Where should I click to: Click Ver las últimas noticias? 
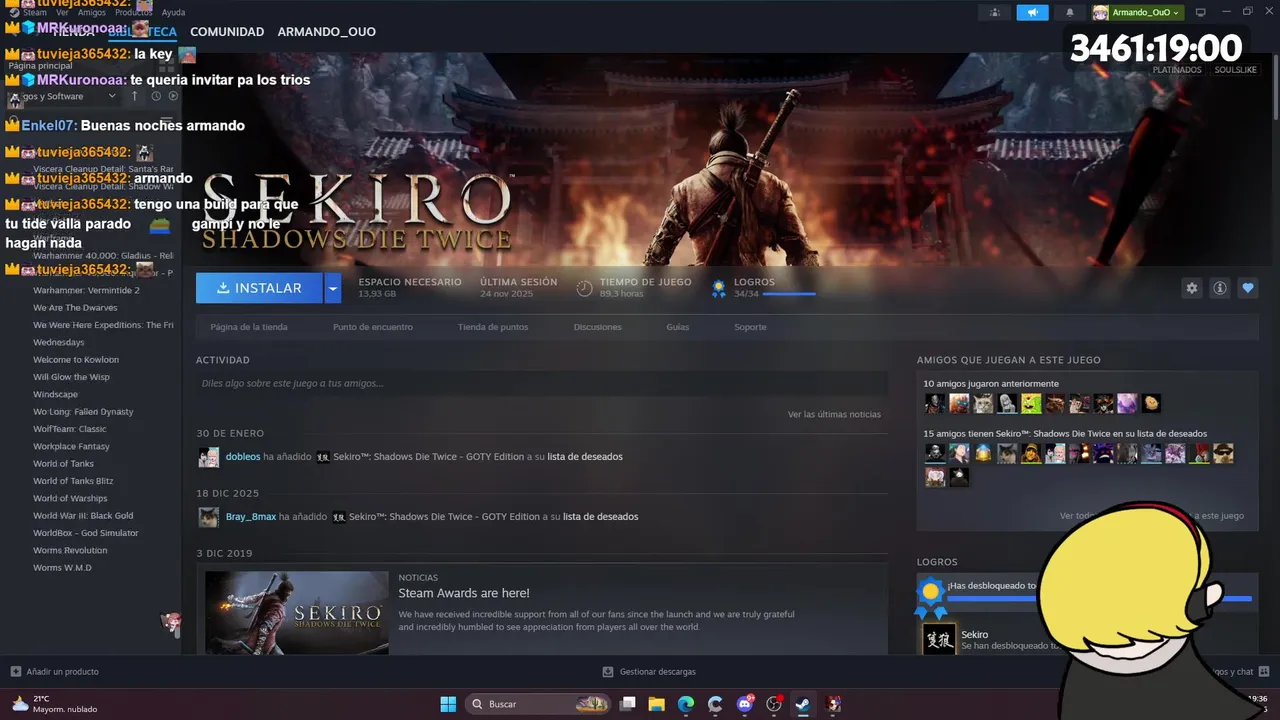tap(834, 414)
